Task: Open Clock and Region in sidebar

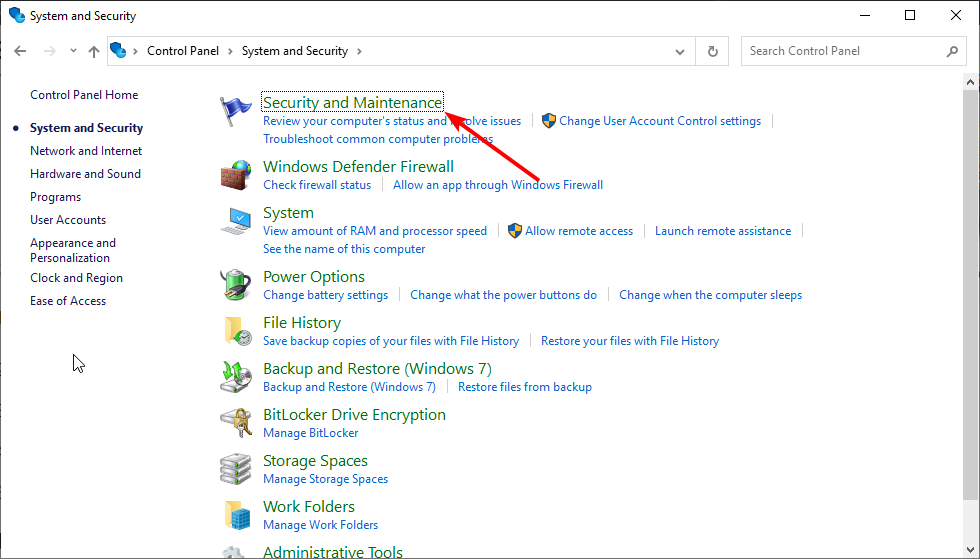Action: click(76, 278)
